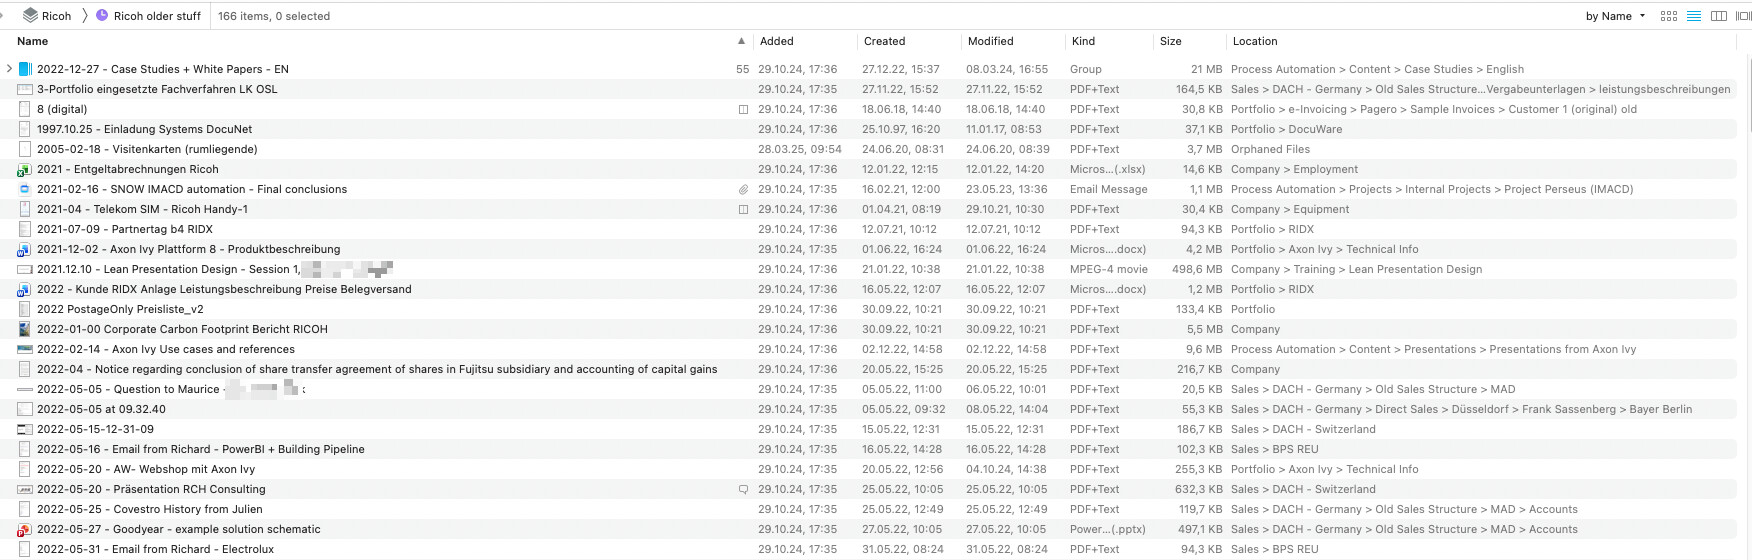Sort the list by Modified column
Screen dimensions: 1752x560
click(990, 41)
